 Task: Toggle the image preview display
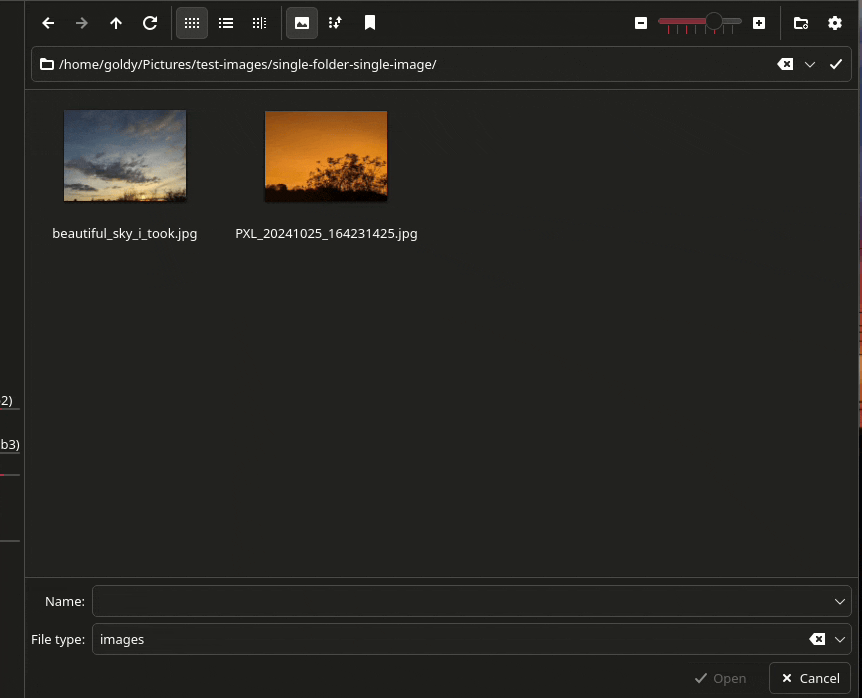coord(301,23)
